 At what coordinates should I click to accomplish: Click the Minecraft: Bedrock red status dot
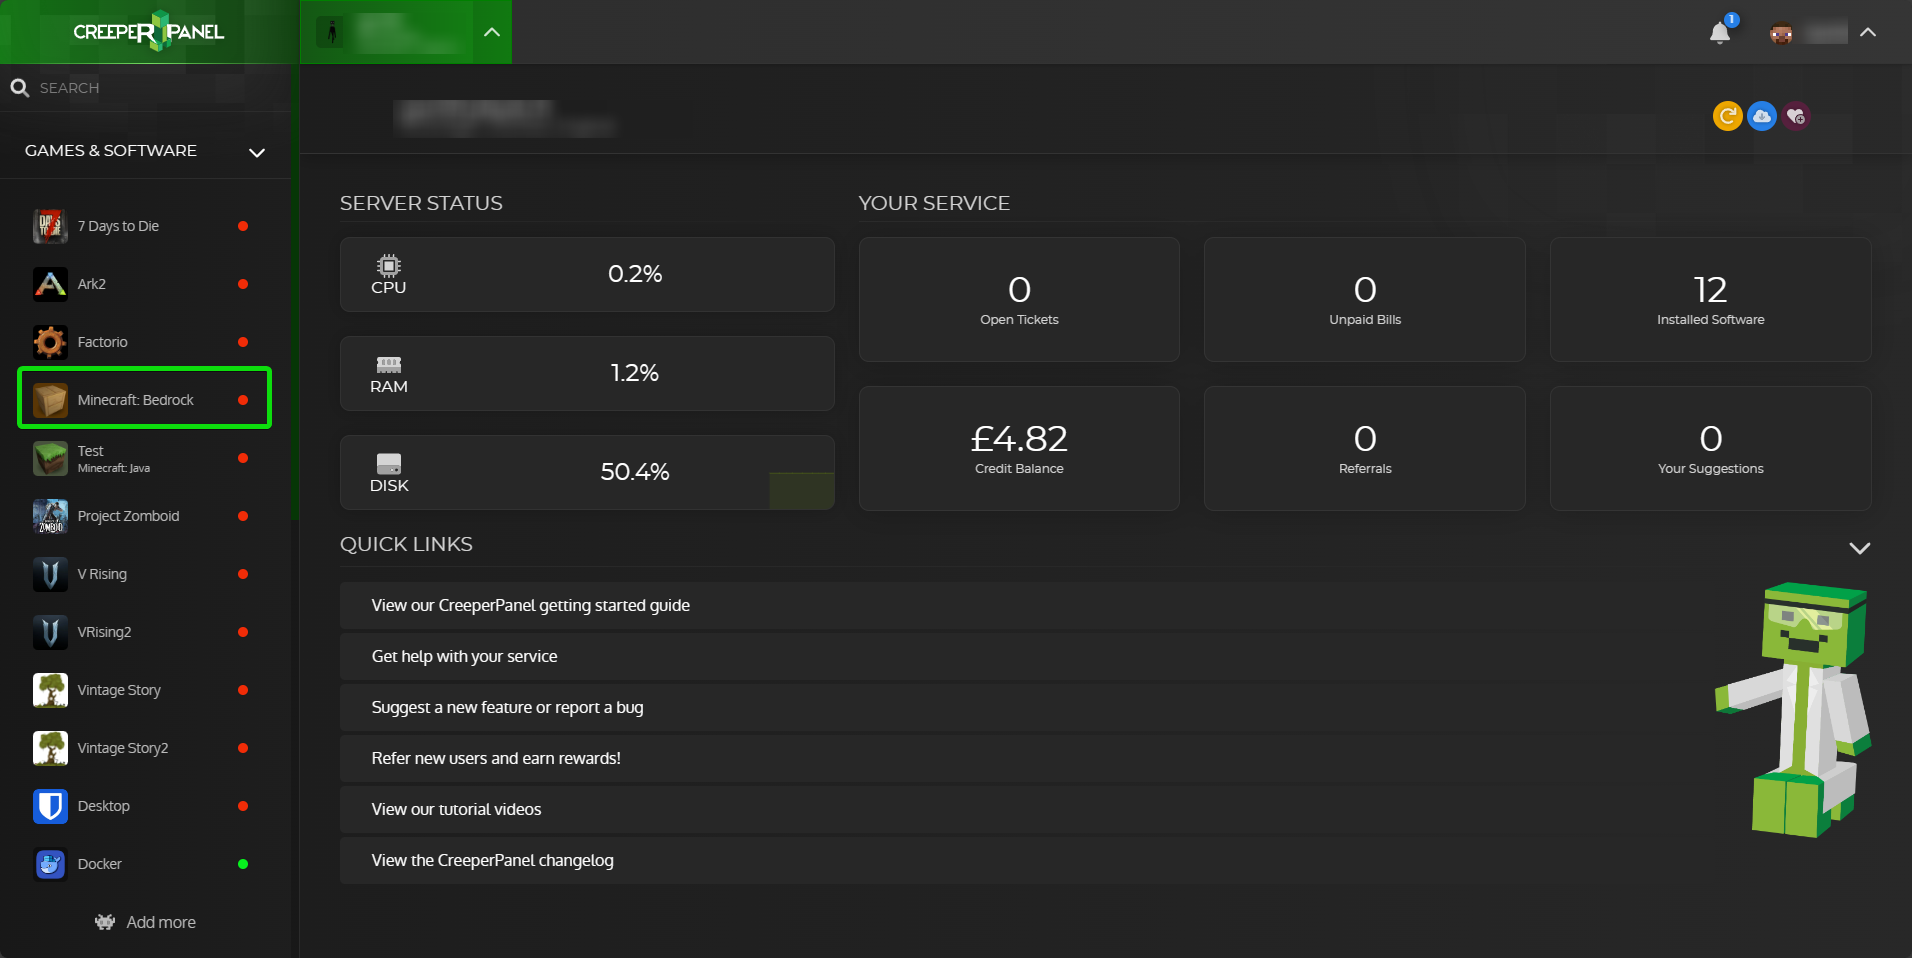tap(243, 400)
